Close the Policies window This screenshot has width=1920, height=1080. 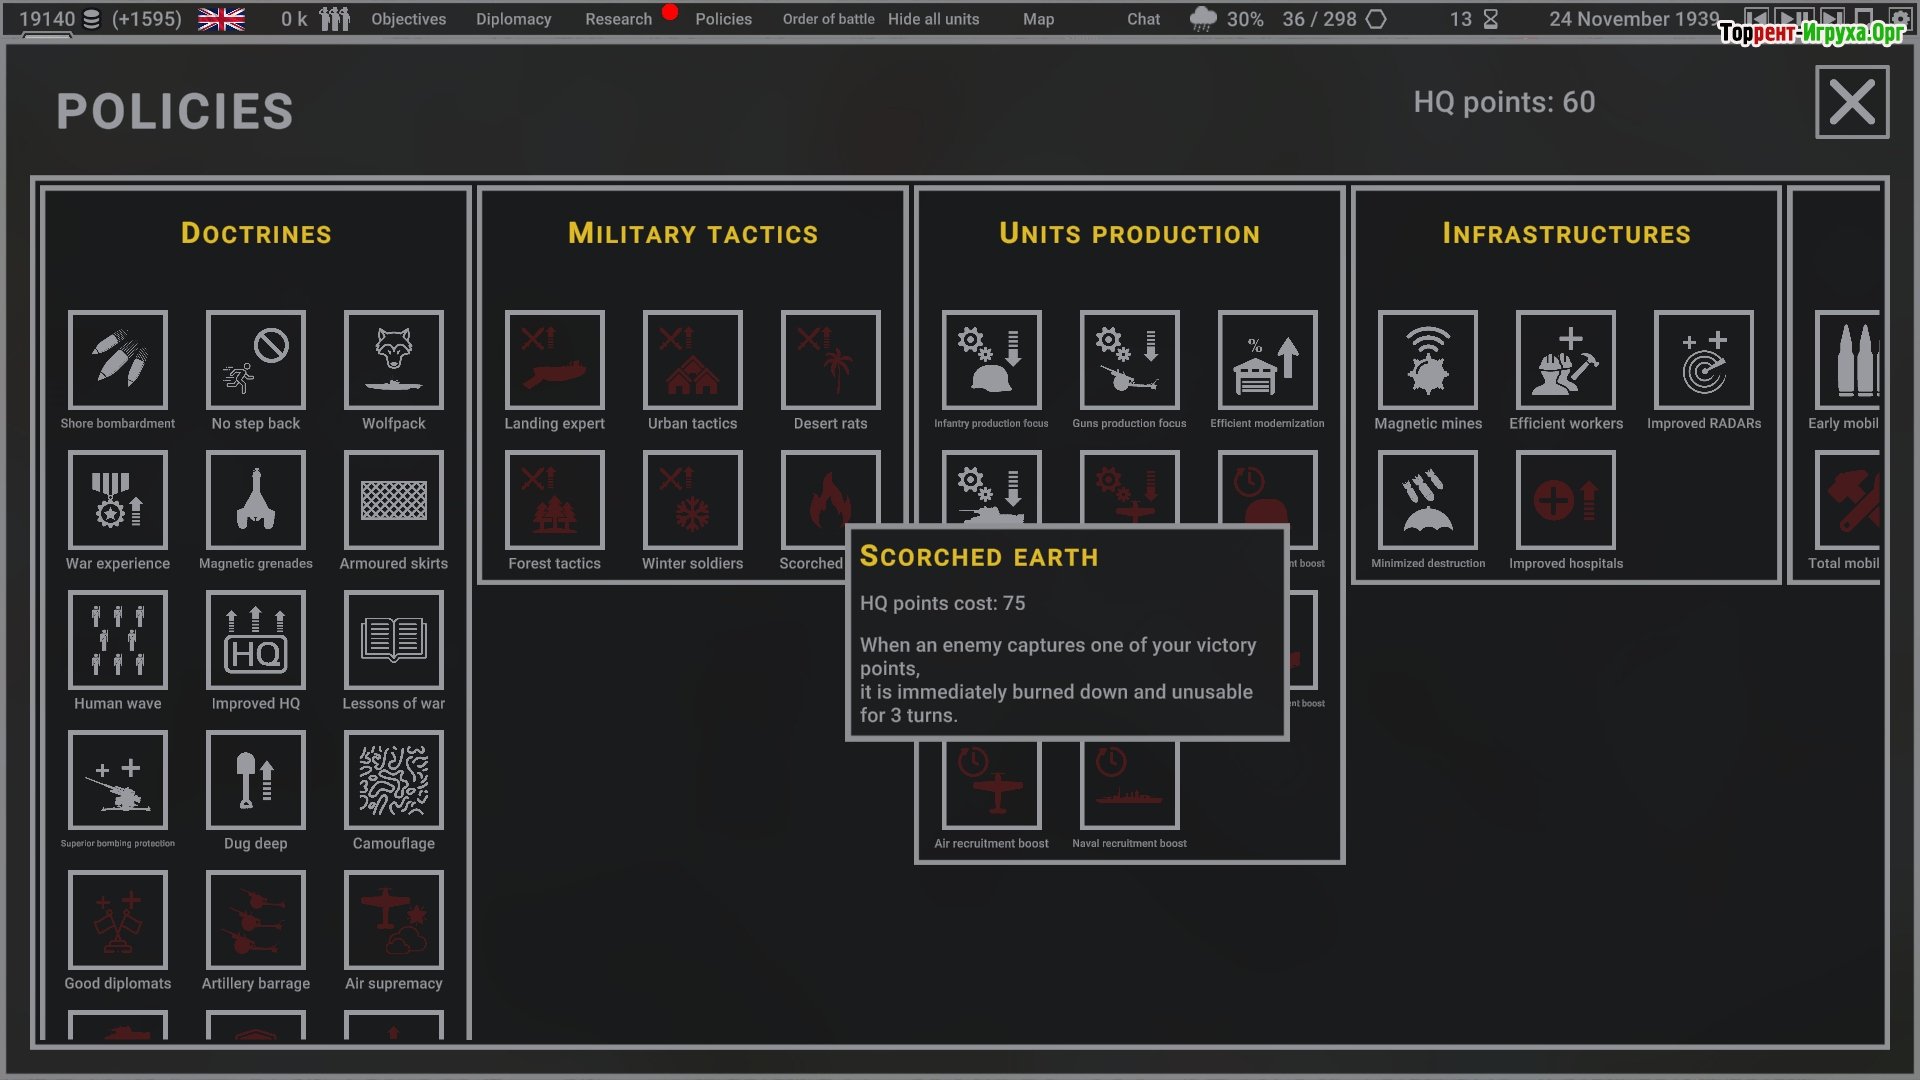click(x=1851, y=102)
